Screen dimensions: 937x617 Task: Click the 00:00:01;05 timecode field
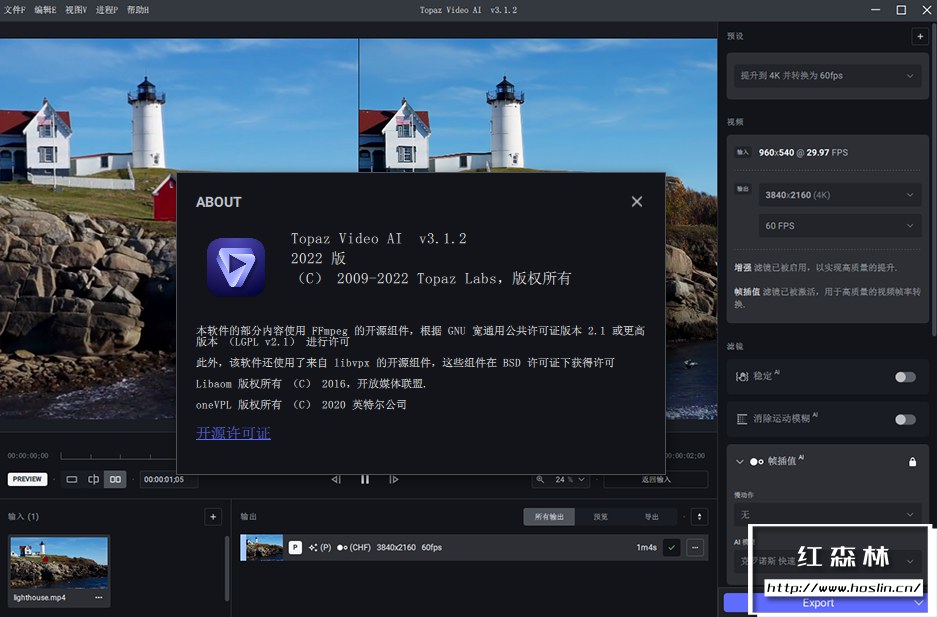click(x=169, y=479)
